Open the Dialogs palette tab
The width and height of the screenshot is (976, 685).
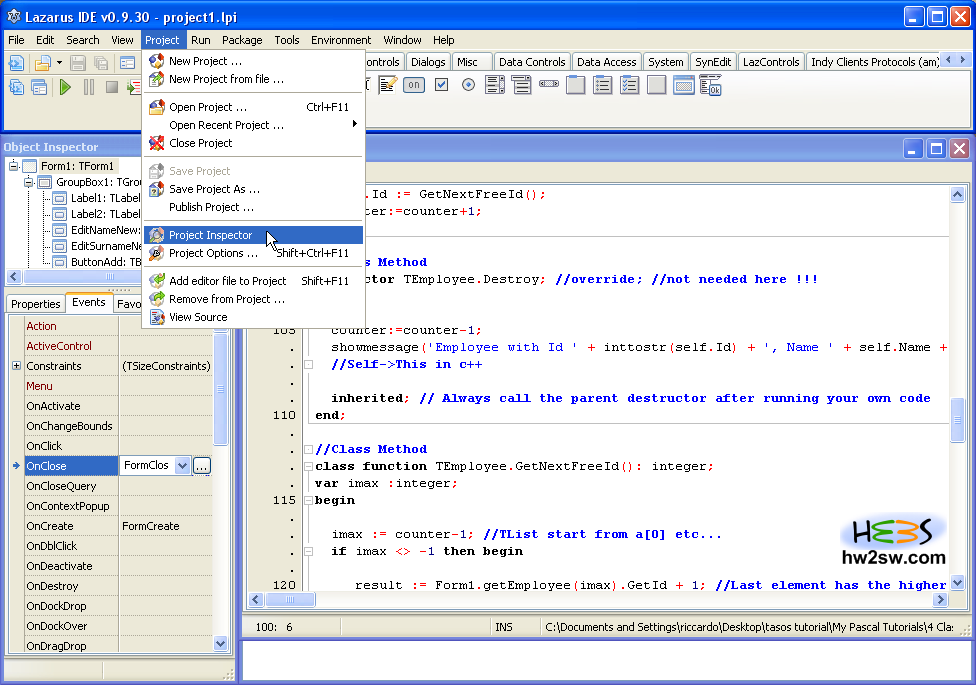pos(428,62)
